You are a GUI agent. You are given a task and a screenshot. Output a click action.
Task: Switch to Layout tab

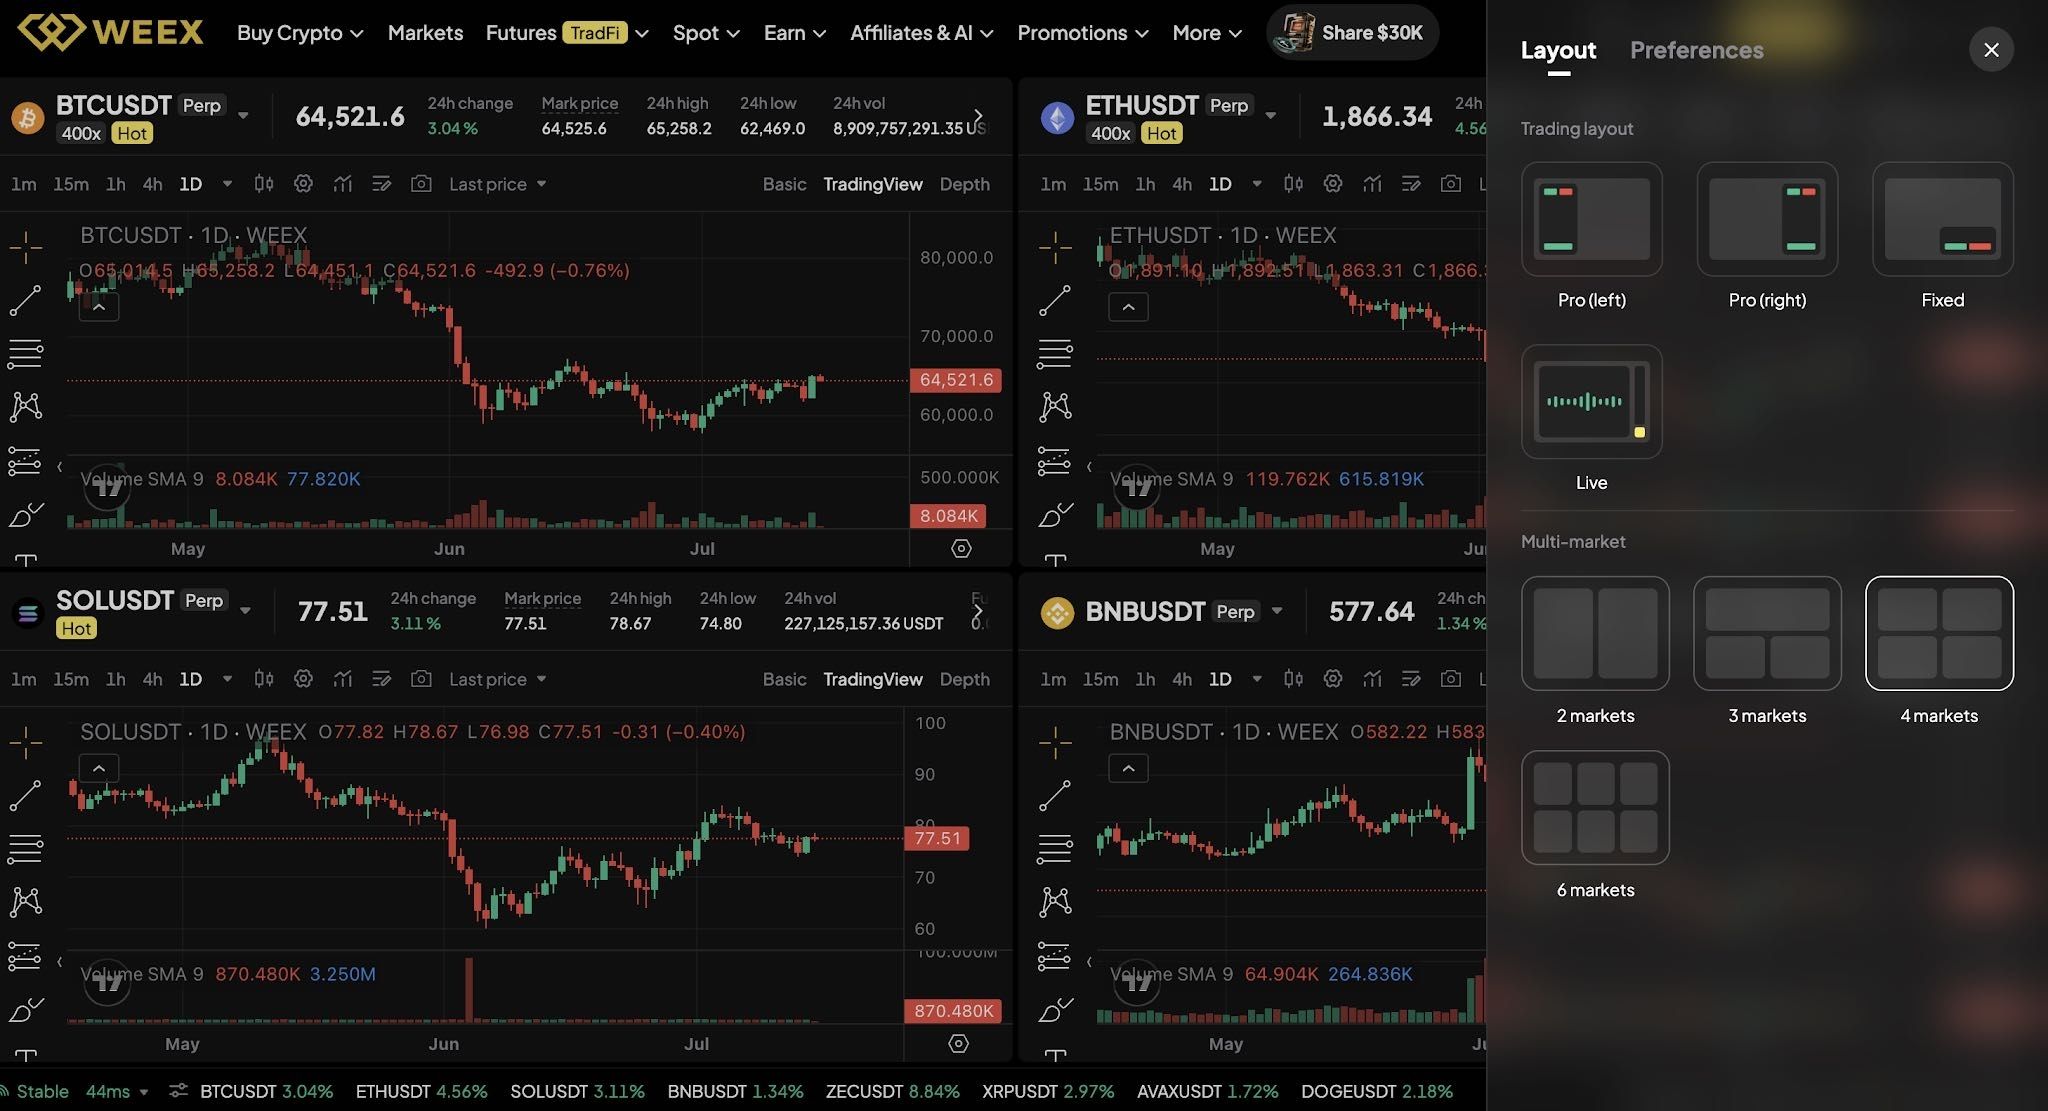[1558, 50]
